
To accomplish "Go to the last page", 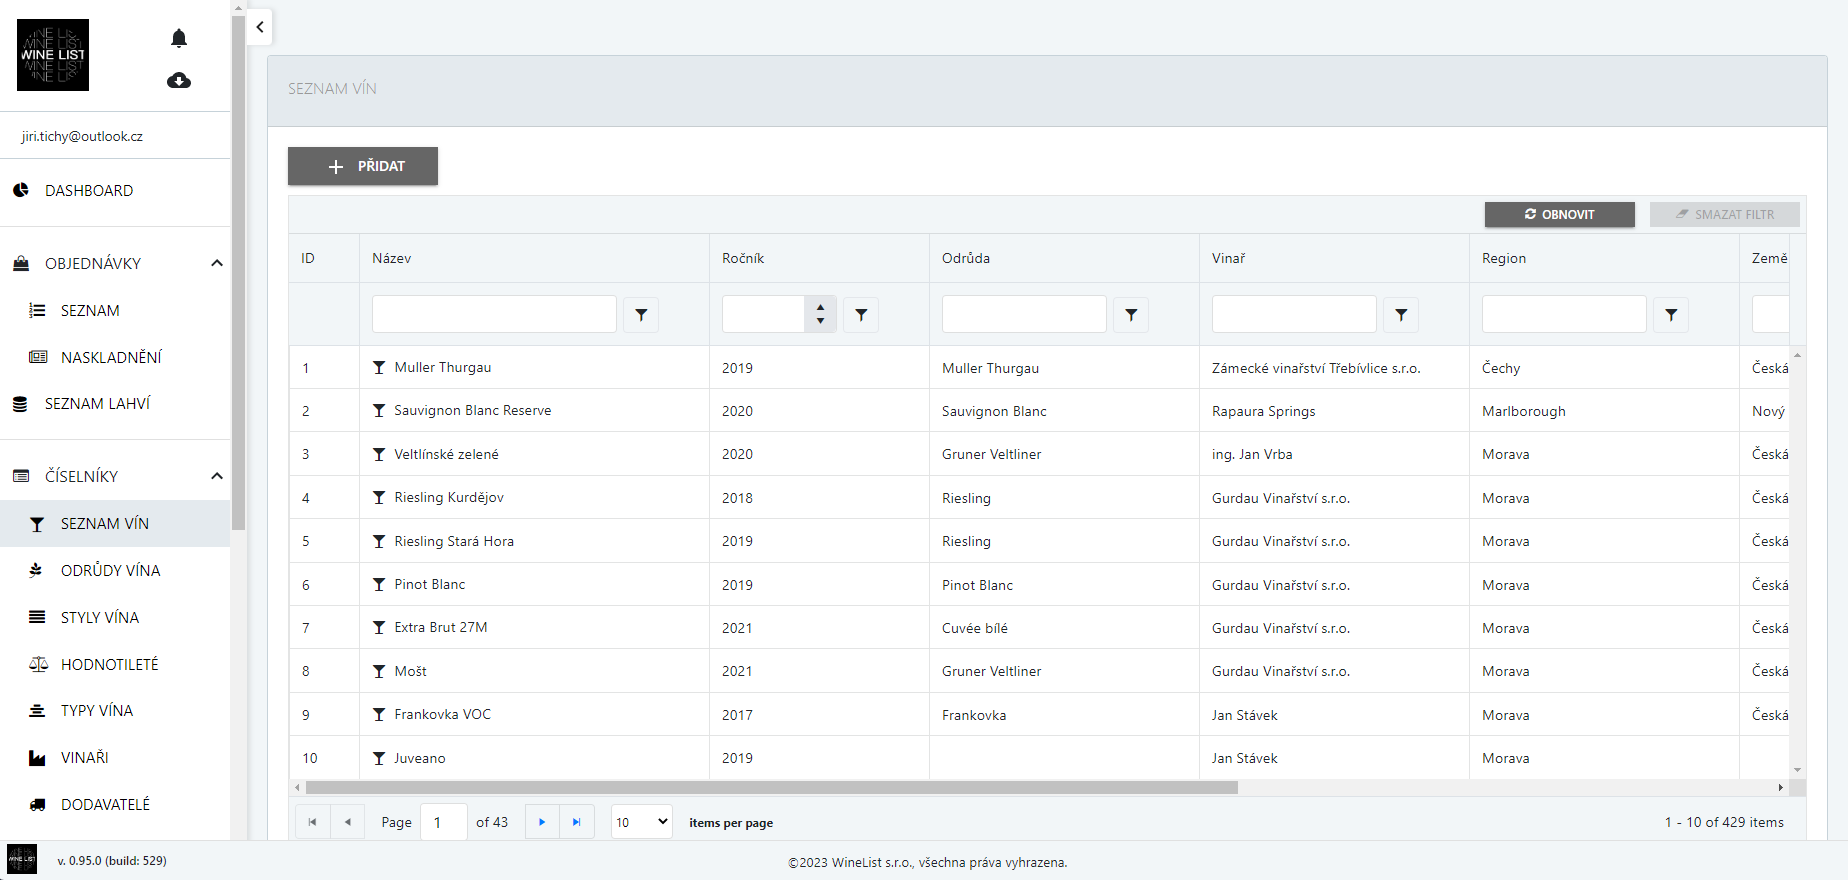I will coord(577,822).
